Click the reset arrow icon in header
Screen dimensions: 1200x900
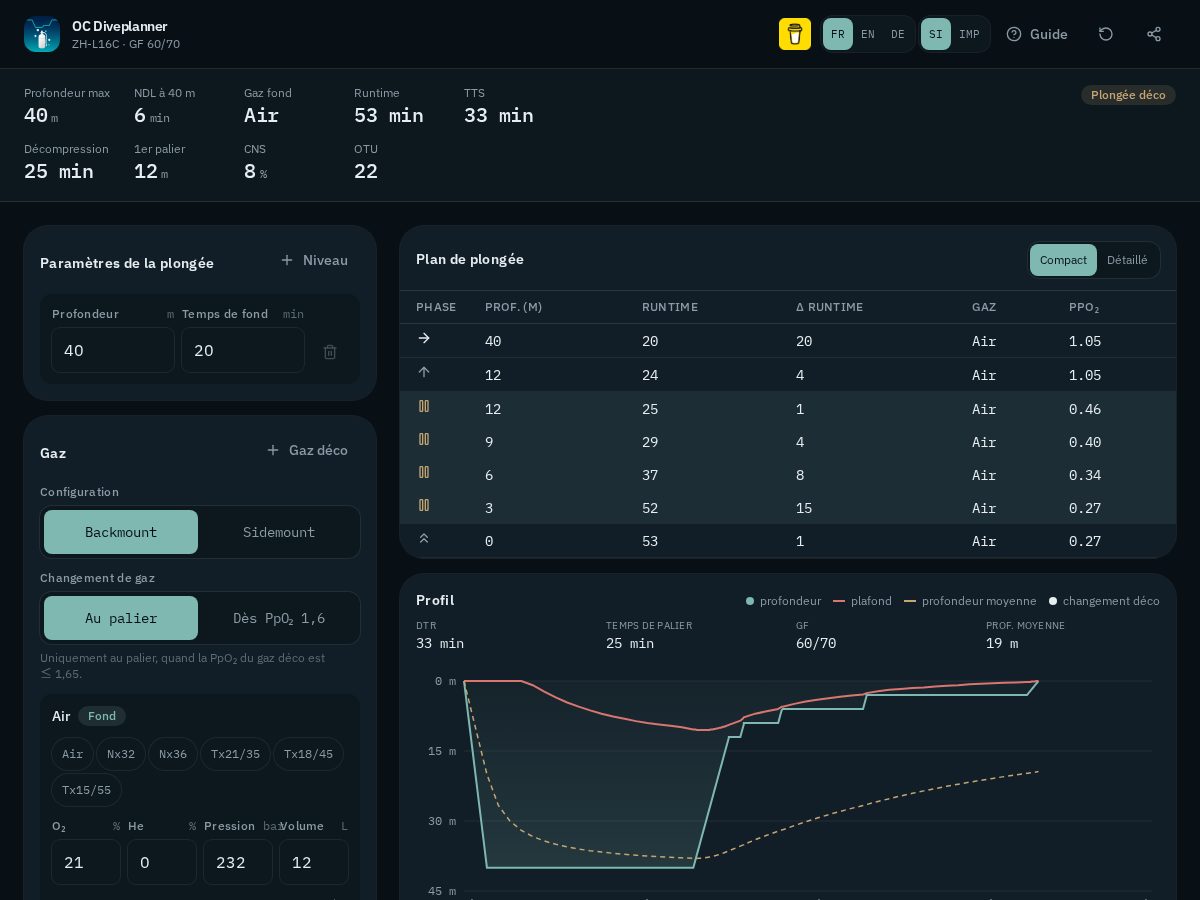pos(1106,34)
